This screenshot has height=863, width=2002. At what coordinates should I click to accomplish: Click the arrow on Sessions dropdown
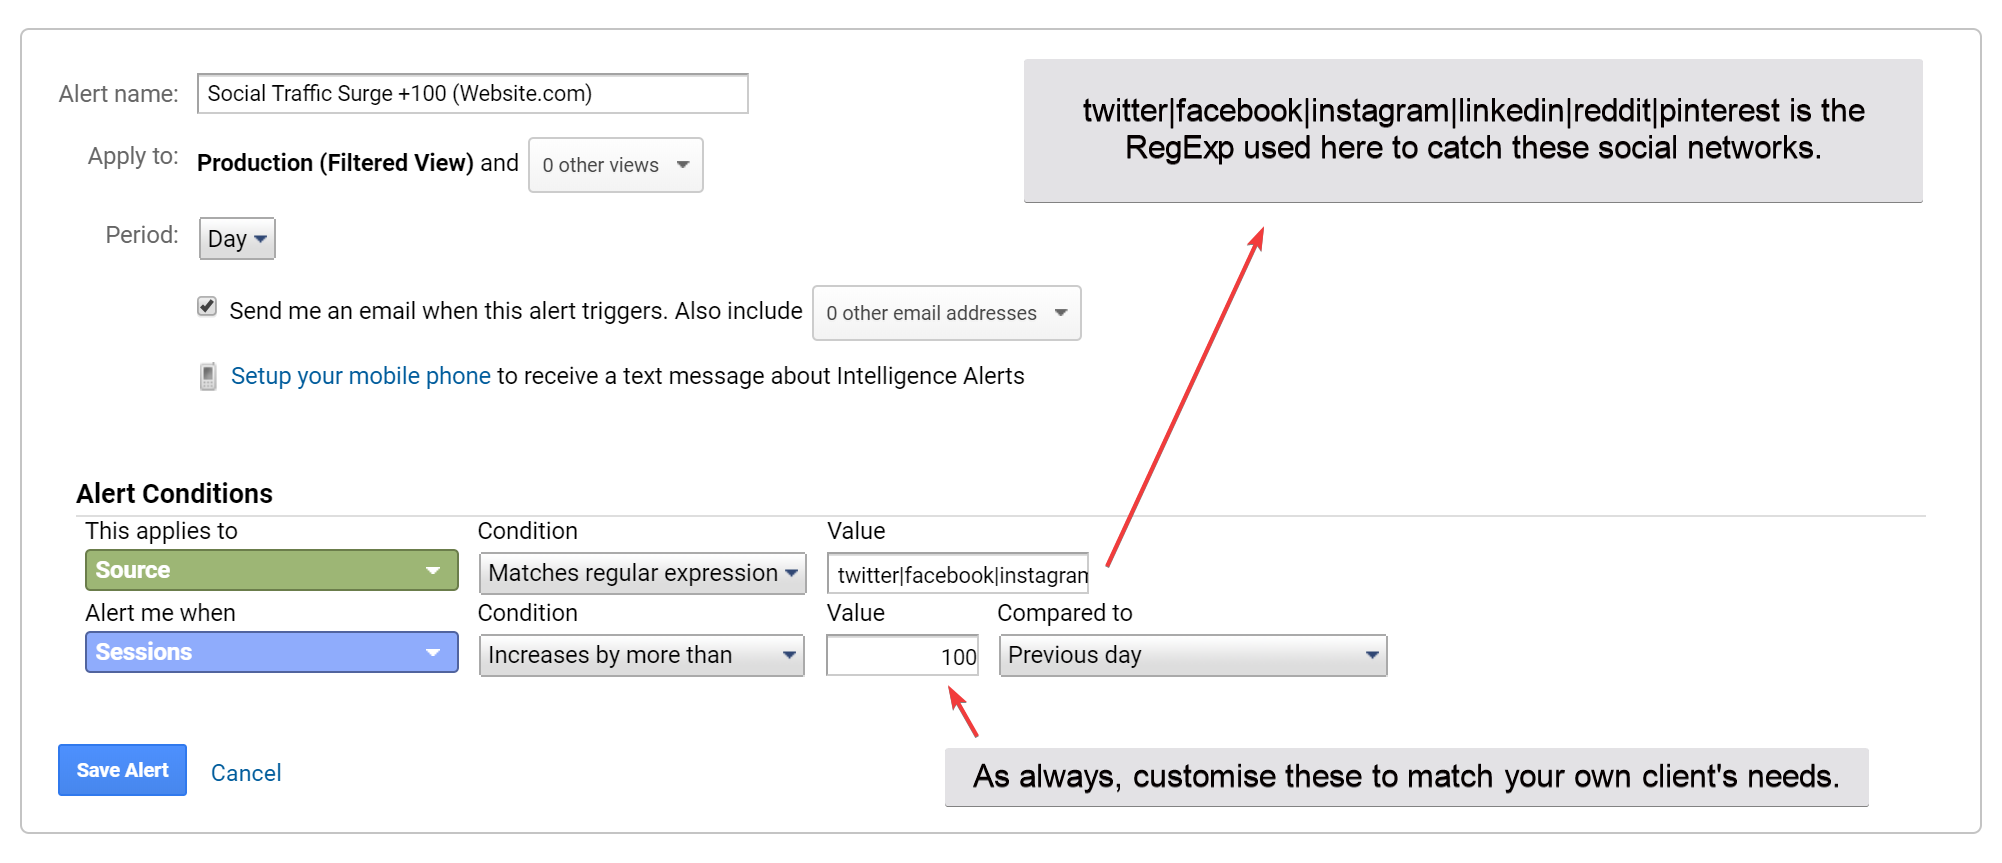point(433,652)
